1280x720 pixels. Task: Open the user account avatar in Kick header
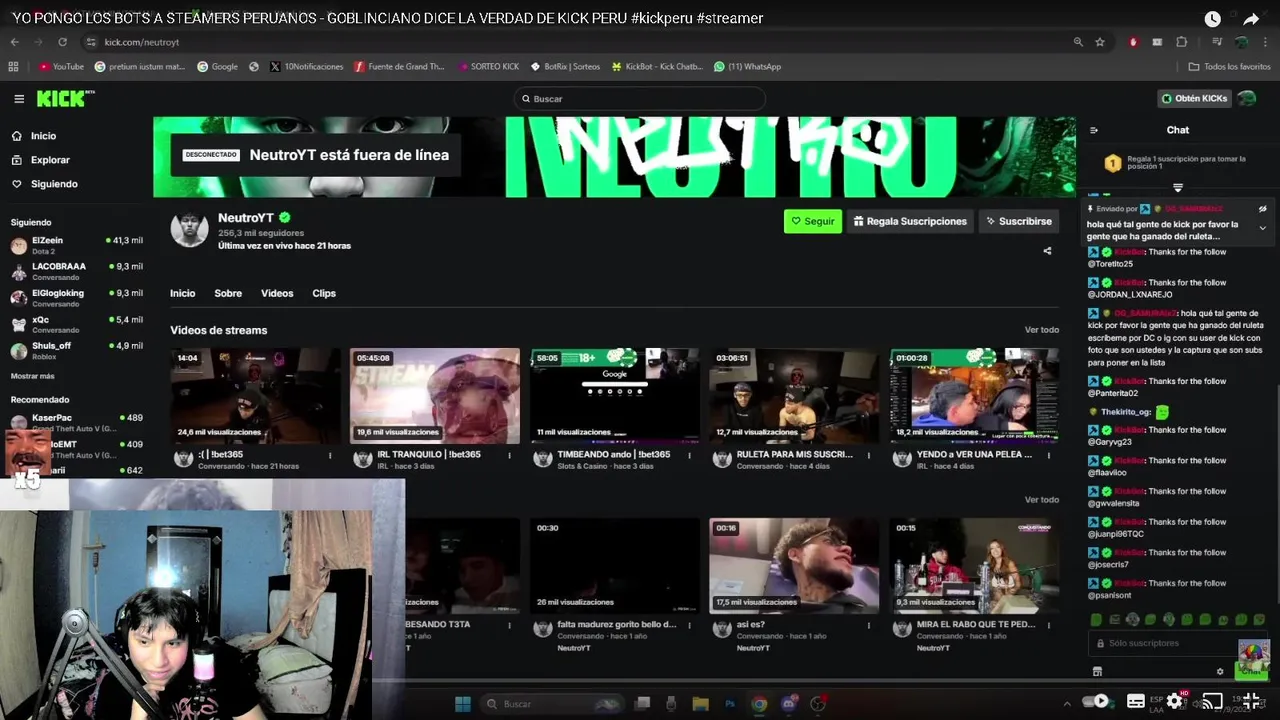[x=1247, y=98]
